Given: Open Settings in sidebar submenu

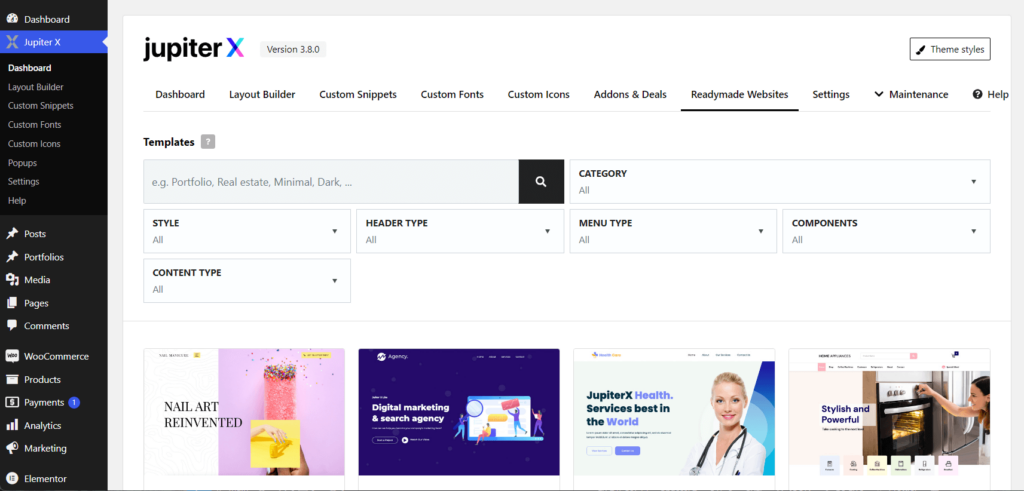Looking at the screenshot, I should (24, 182).
